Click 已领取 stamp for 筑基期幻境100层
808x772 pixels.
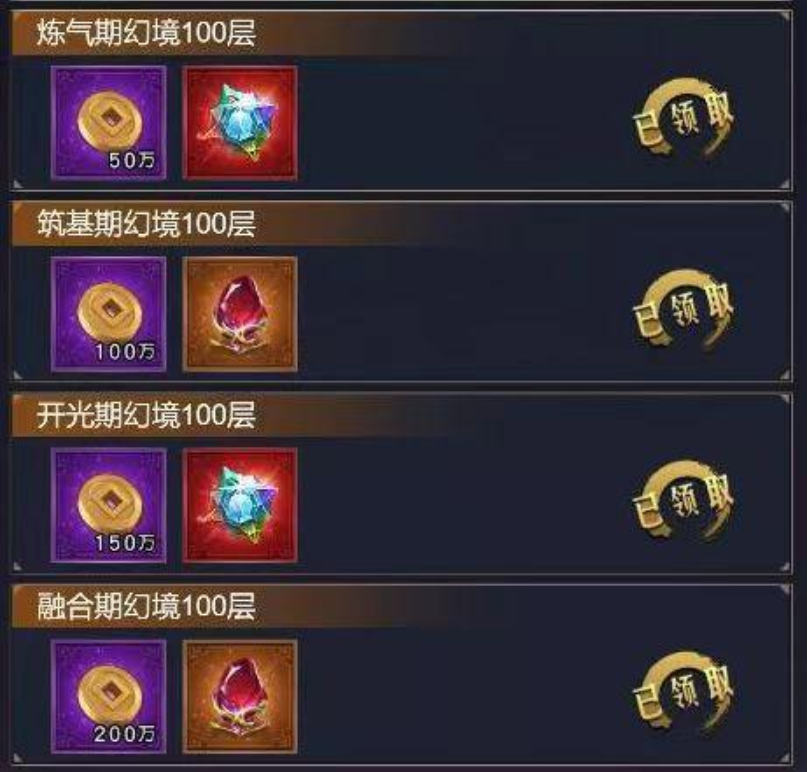click(683, 309)
